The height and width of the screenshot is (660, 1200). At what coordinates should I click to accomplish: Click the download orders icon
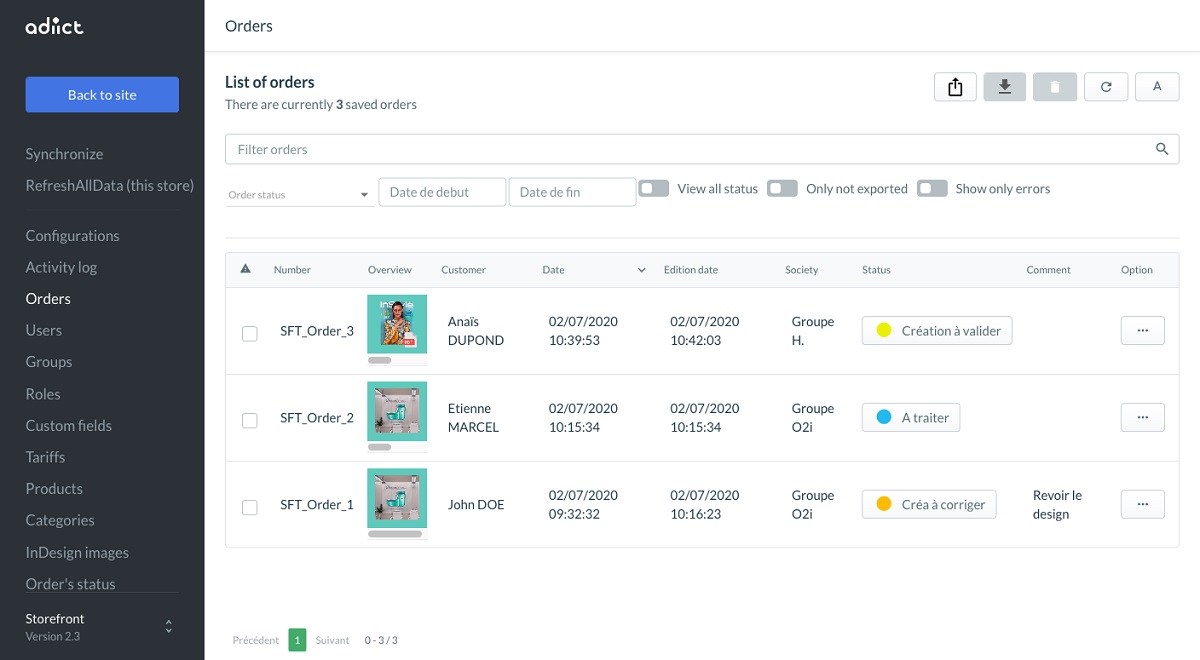[x=1005, y=87]
